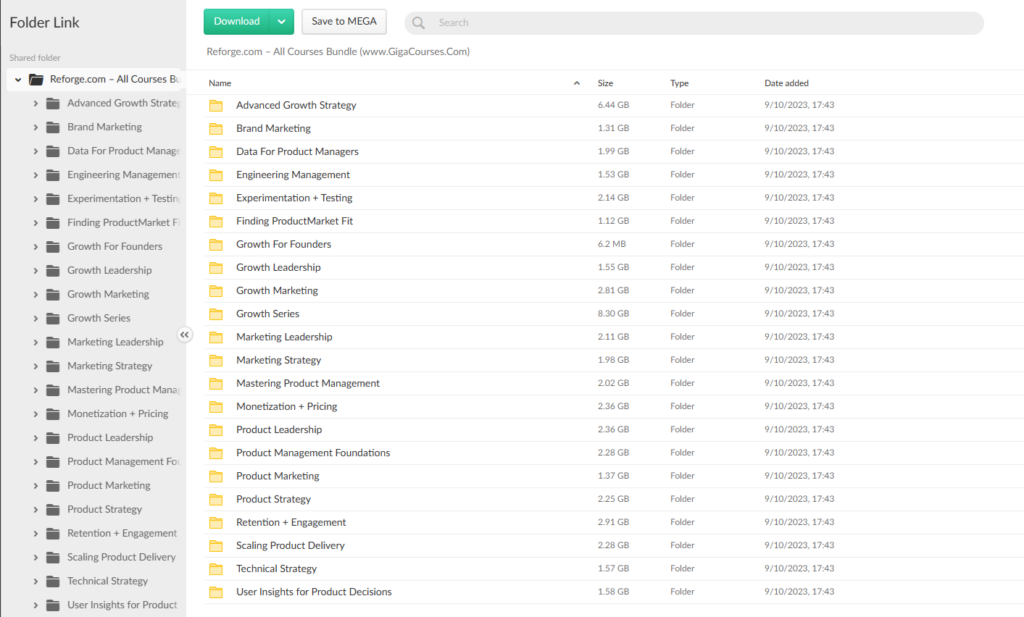This screenshot has width=1024, height=617.
Task: Click the root Reforge.com folder icon in sidebar
Action: click(36, 79)
